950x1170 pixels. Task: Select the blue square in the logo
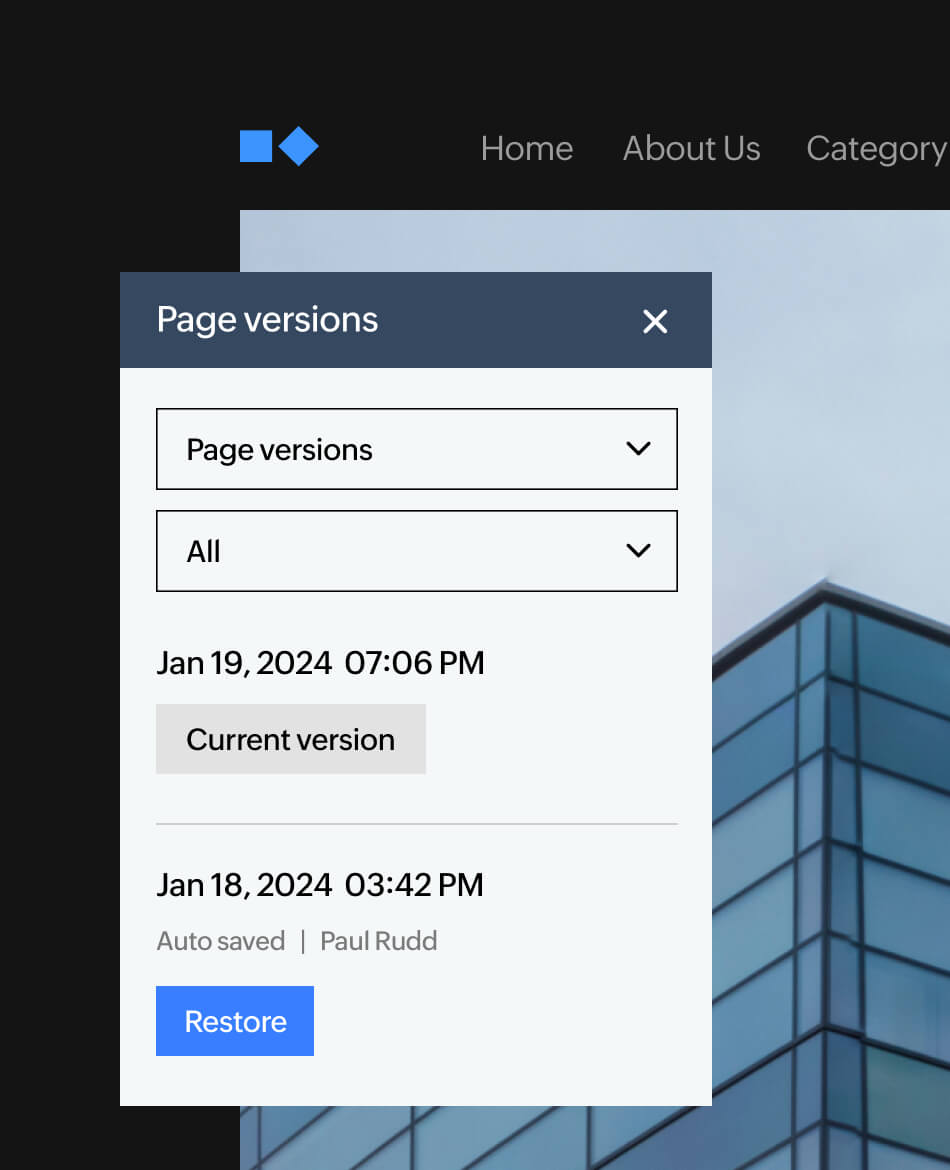(255, 145)
